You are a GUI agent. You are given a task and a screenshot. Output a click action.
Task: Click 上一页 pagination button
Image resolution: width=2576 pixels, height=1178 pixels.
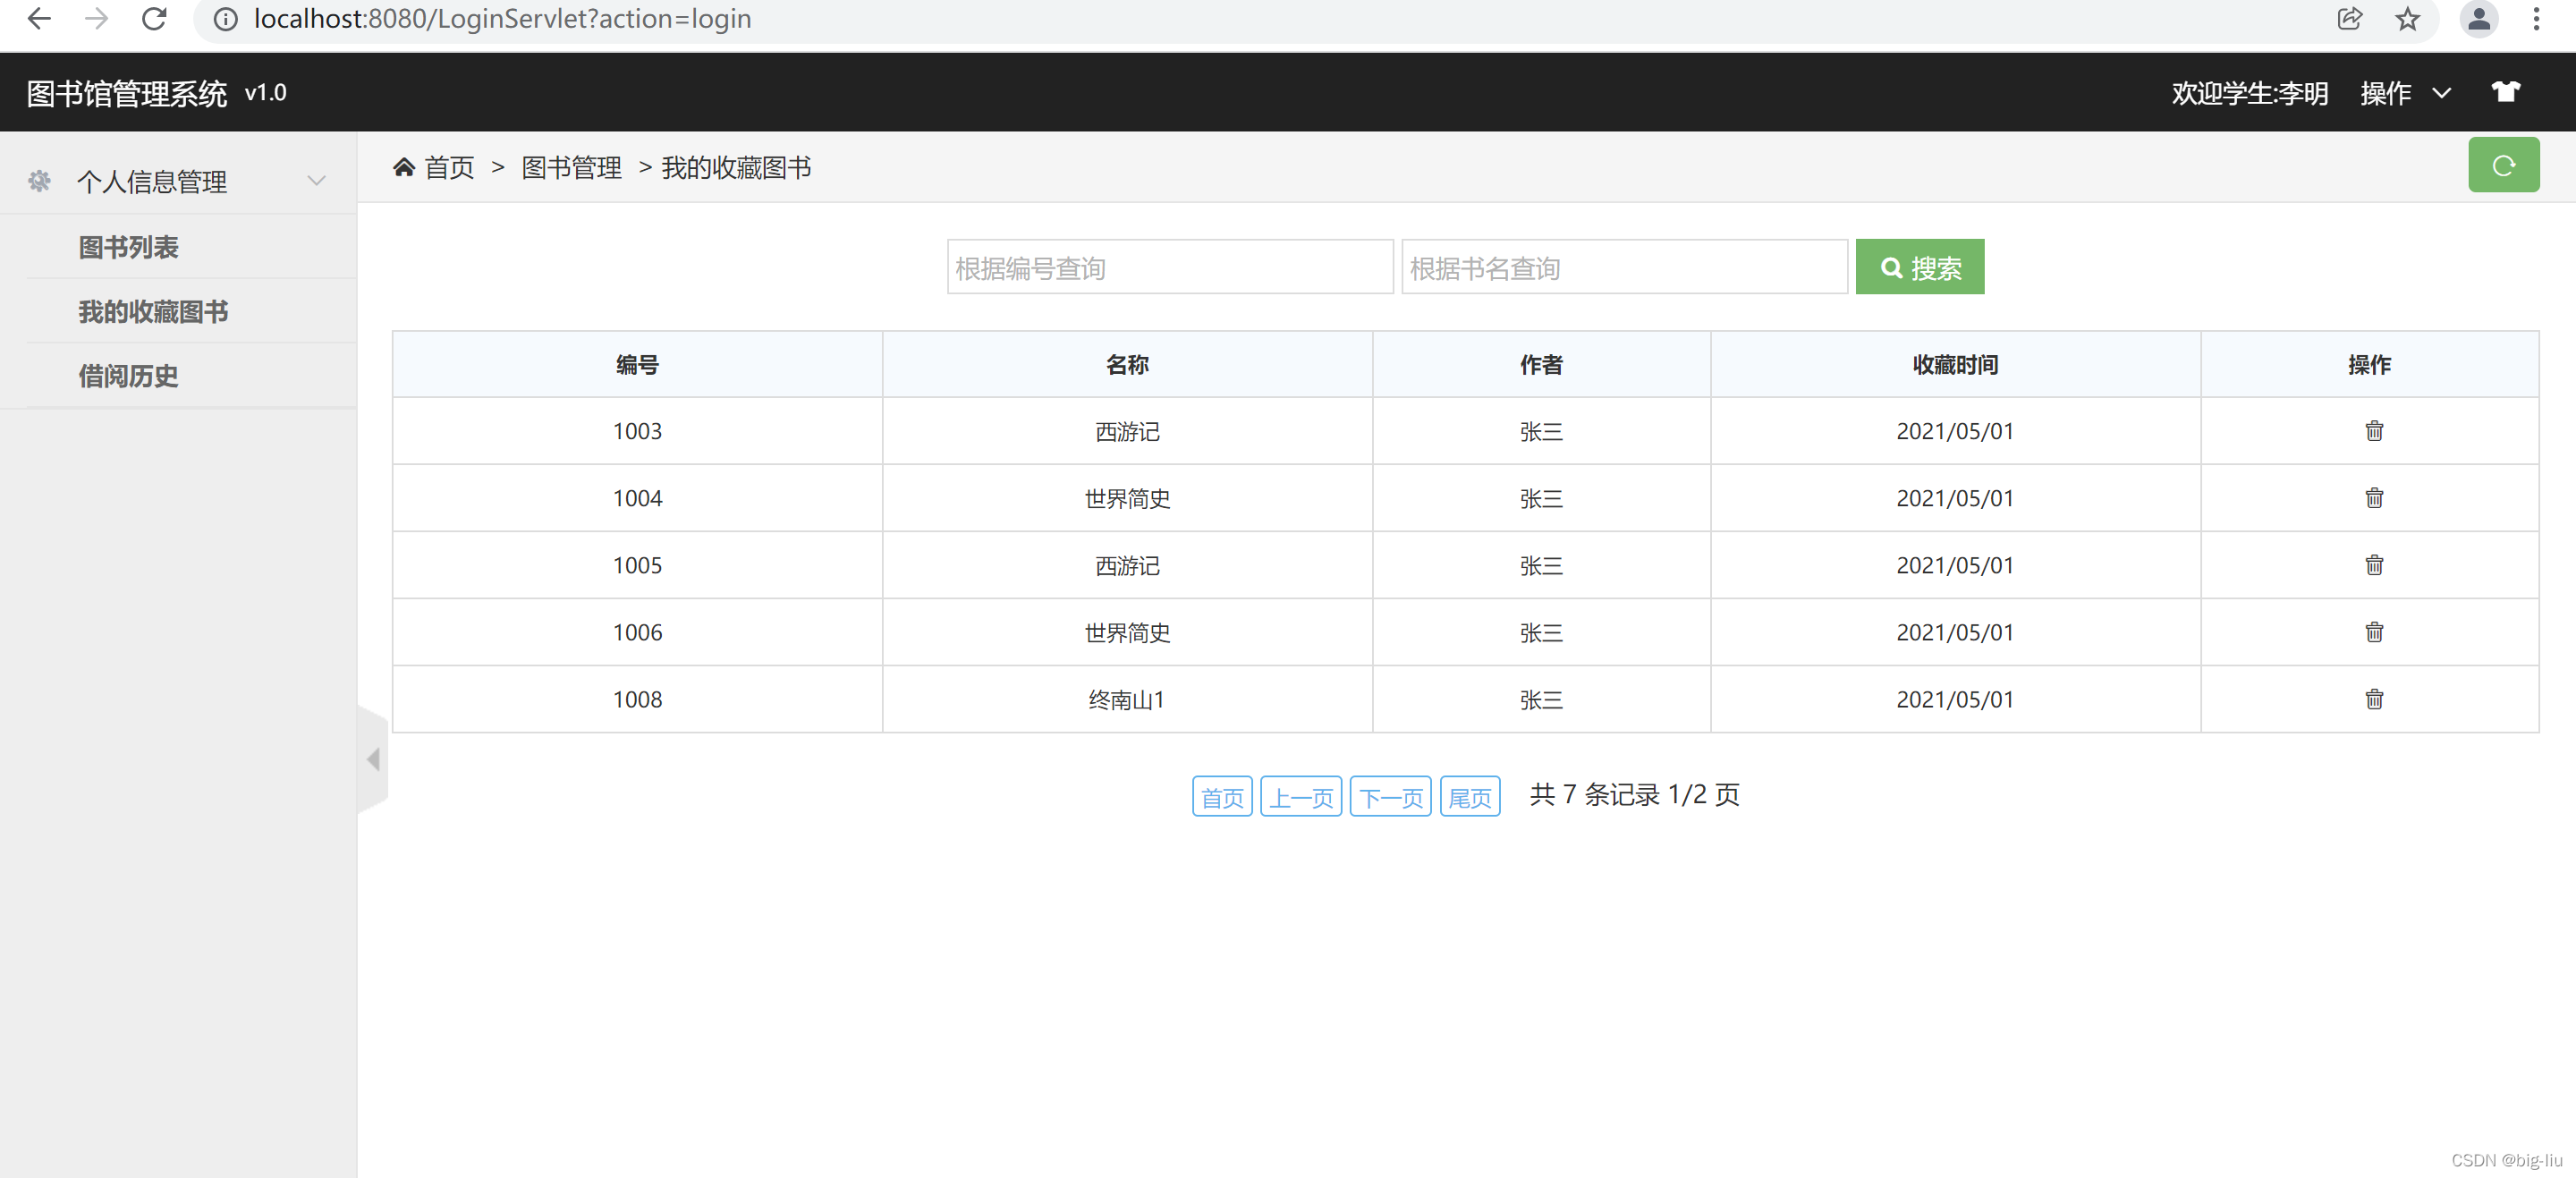pyautogui.click(x=1301, y=797)
